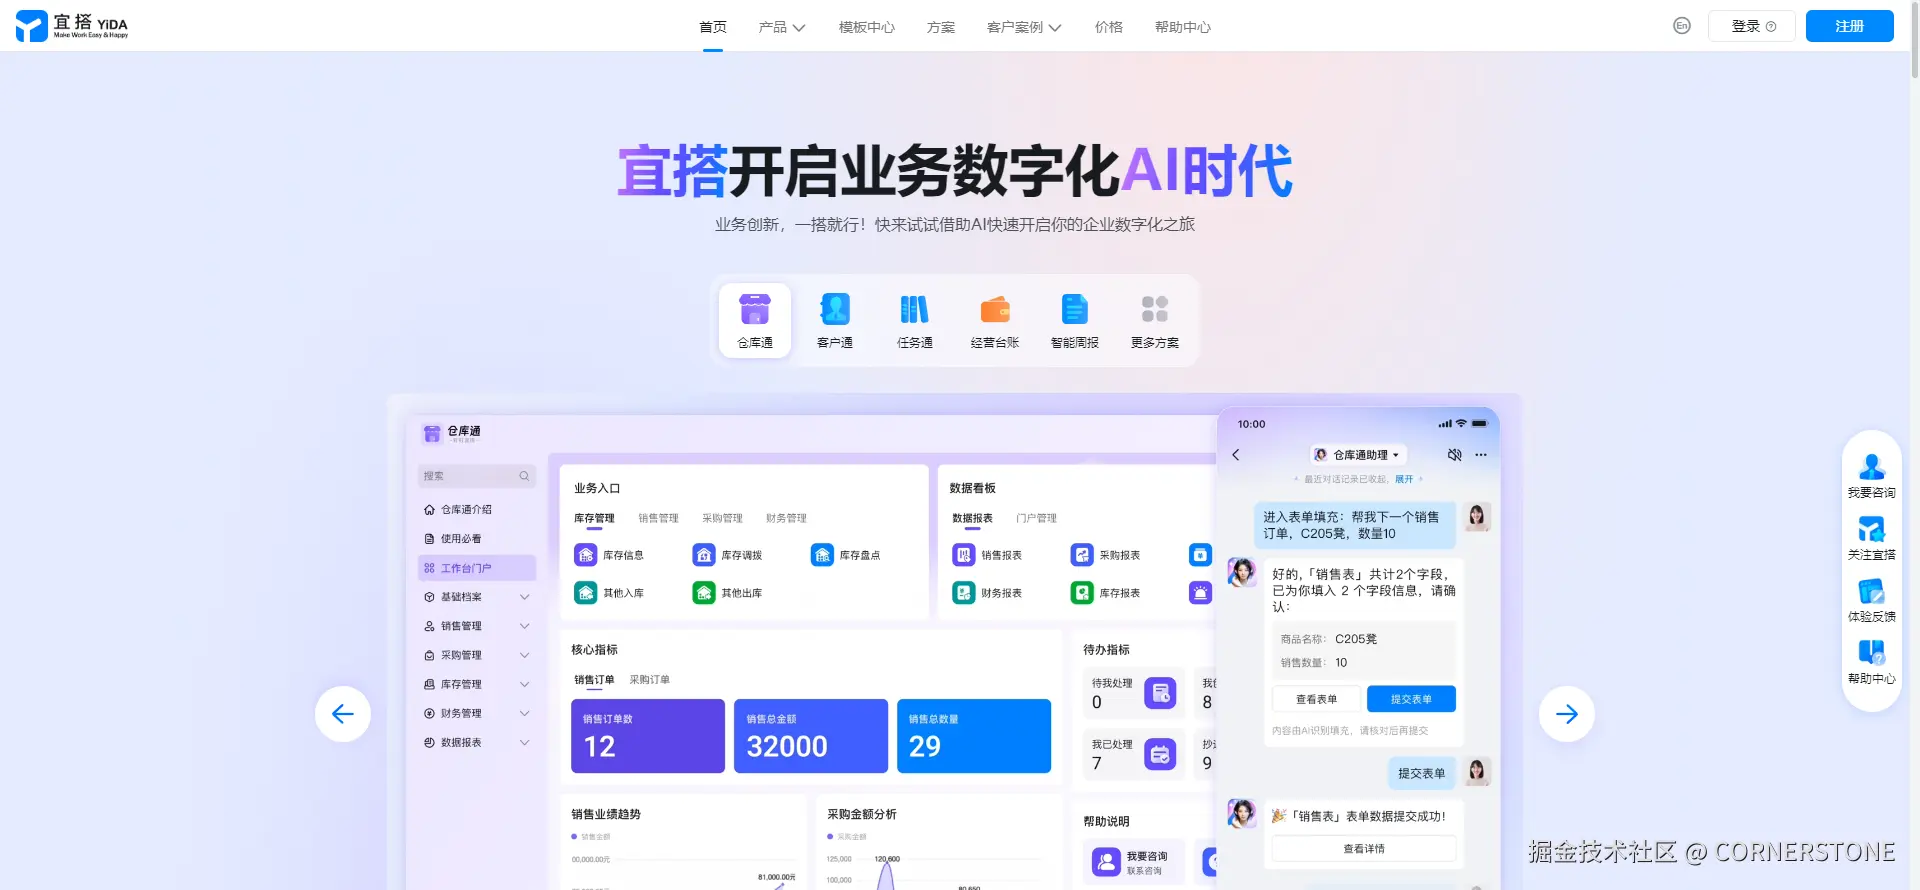Open 其他入库 icon in 业务入口
The image size is (1920, 890).
click(x=586, y=593)
